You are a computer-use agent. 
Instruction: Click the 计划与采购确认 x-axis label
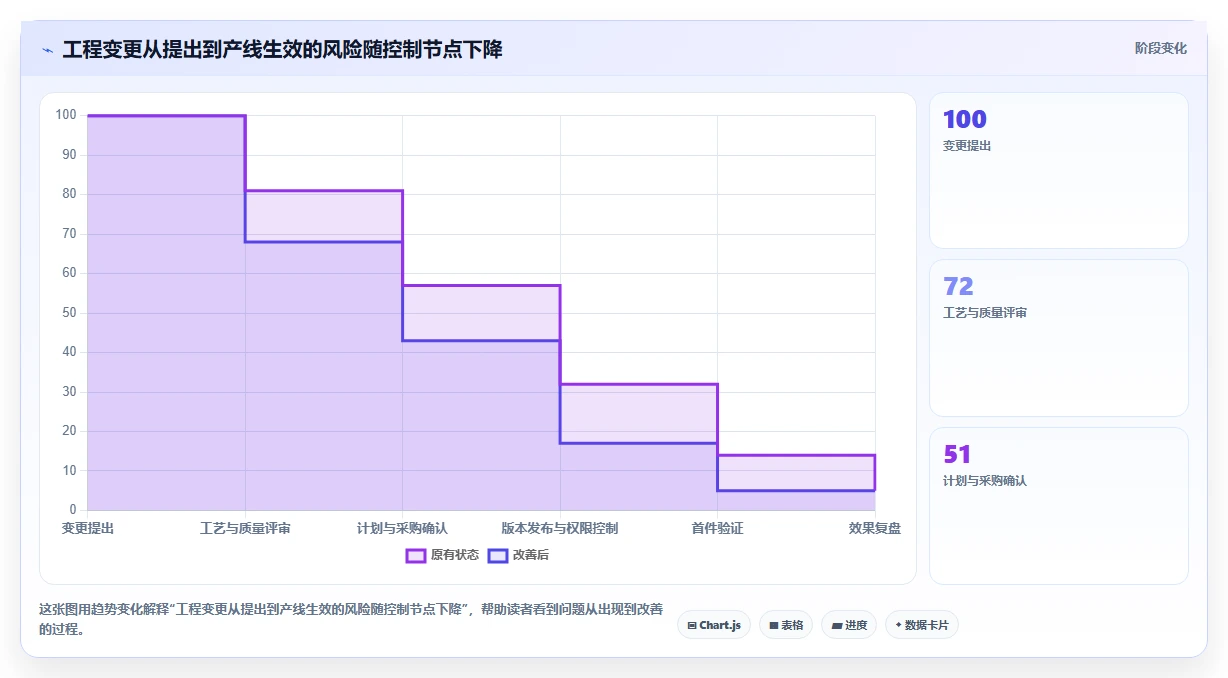click(x=403, y=528)
